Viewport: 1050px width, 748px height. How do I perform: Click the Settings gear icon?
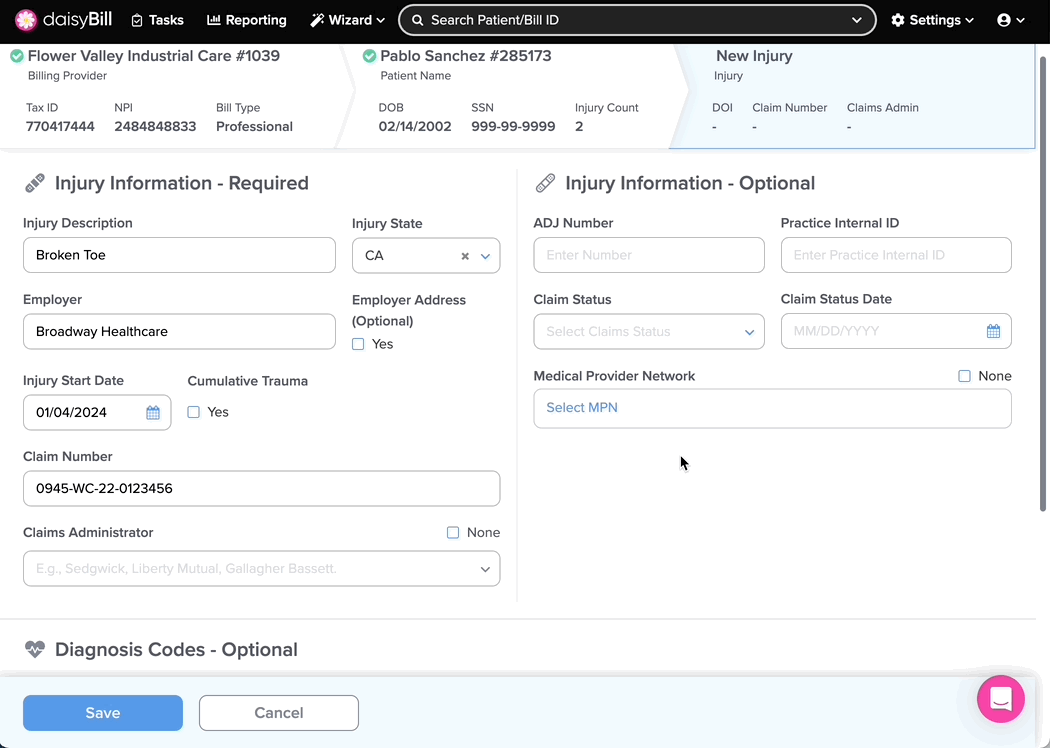898,20
